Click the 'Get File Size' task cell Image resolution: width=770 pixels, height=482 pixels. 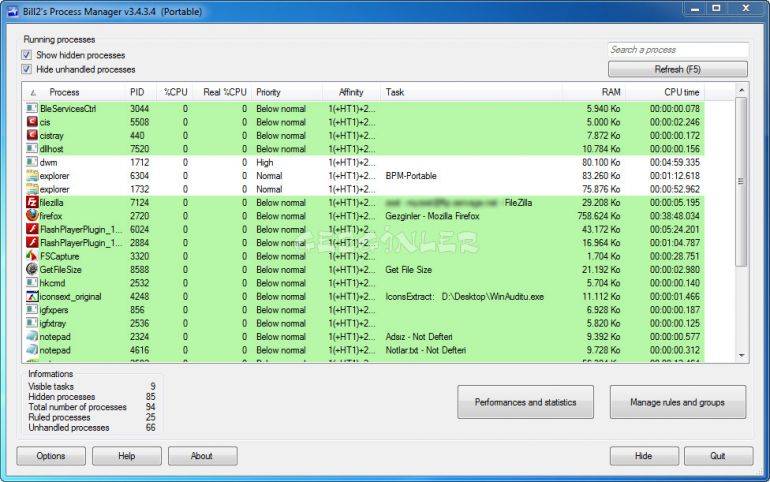click(x=409, y=269)
